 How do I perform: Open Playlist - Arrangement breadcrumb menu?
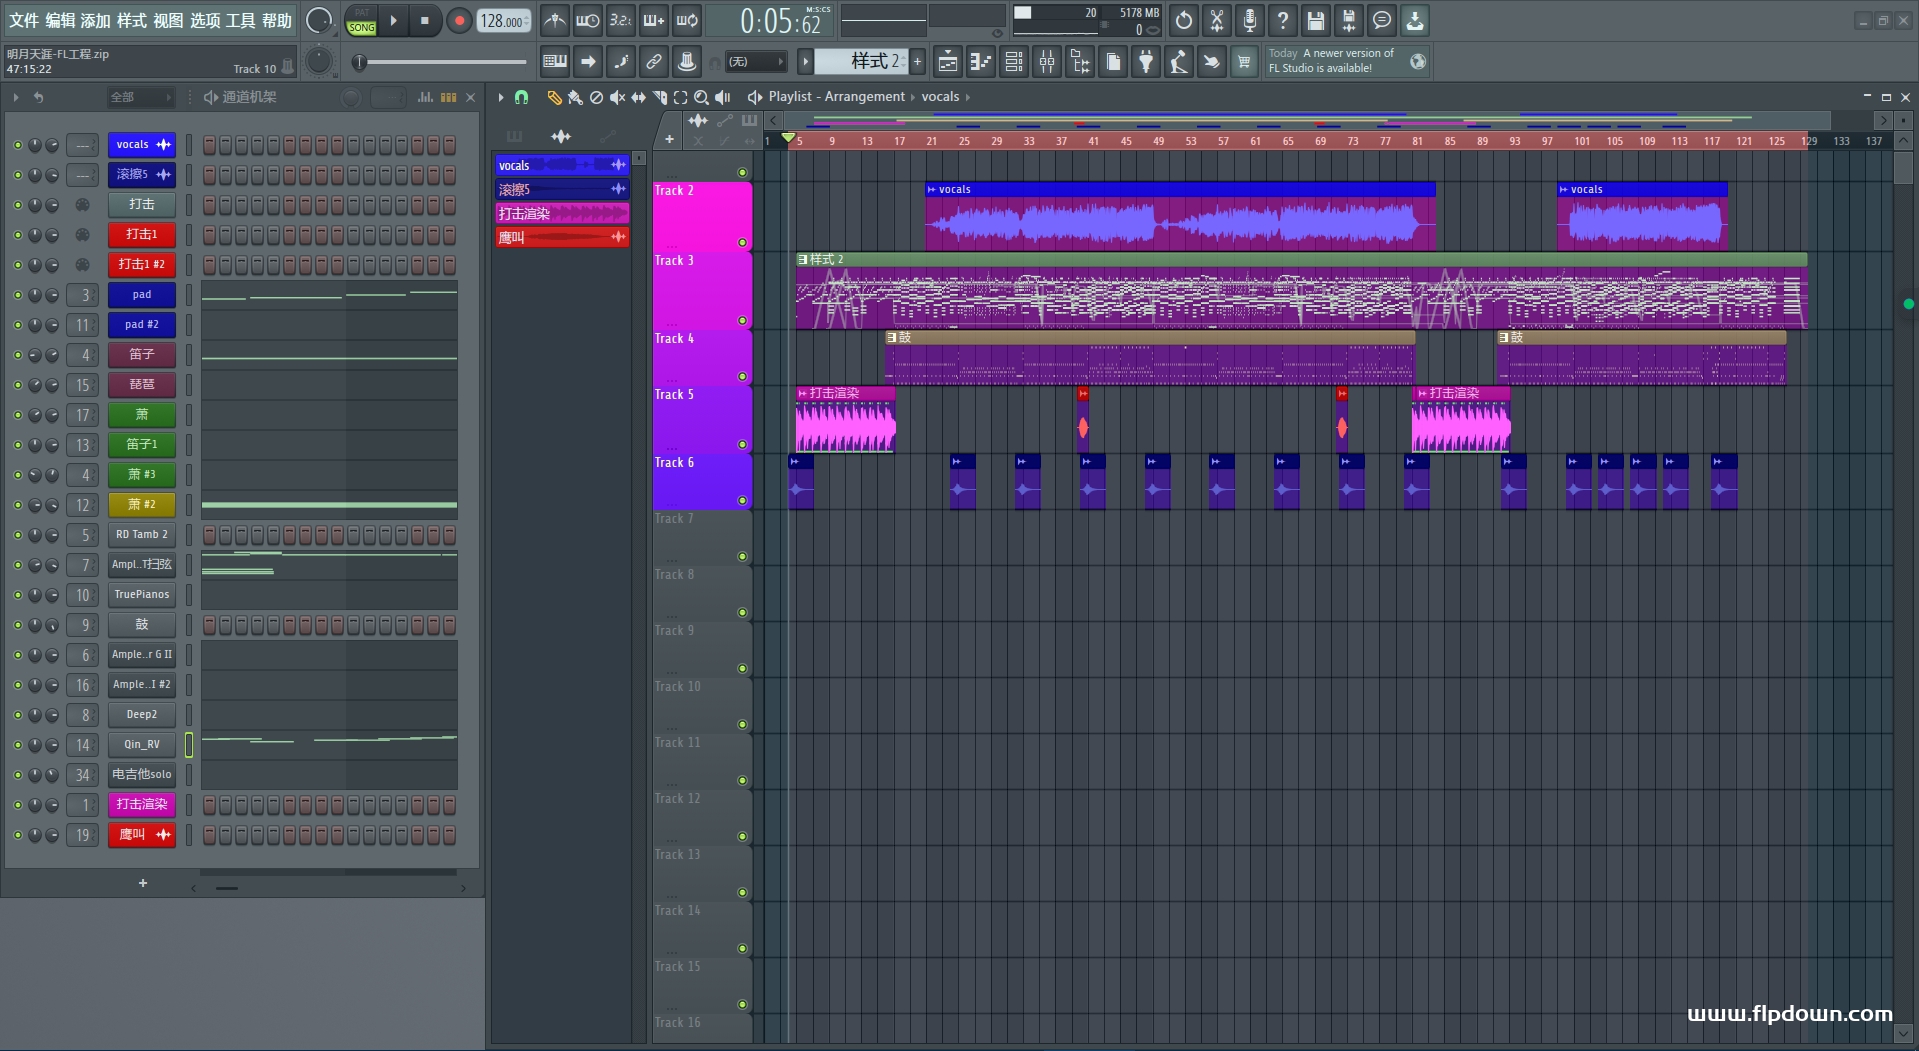click(x=836, y=97)
